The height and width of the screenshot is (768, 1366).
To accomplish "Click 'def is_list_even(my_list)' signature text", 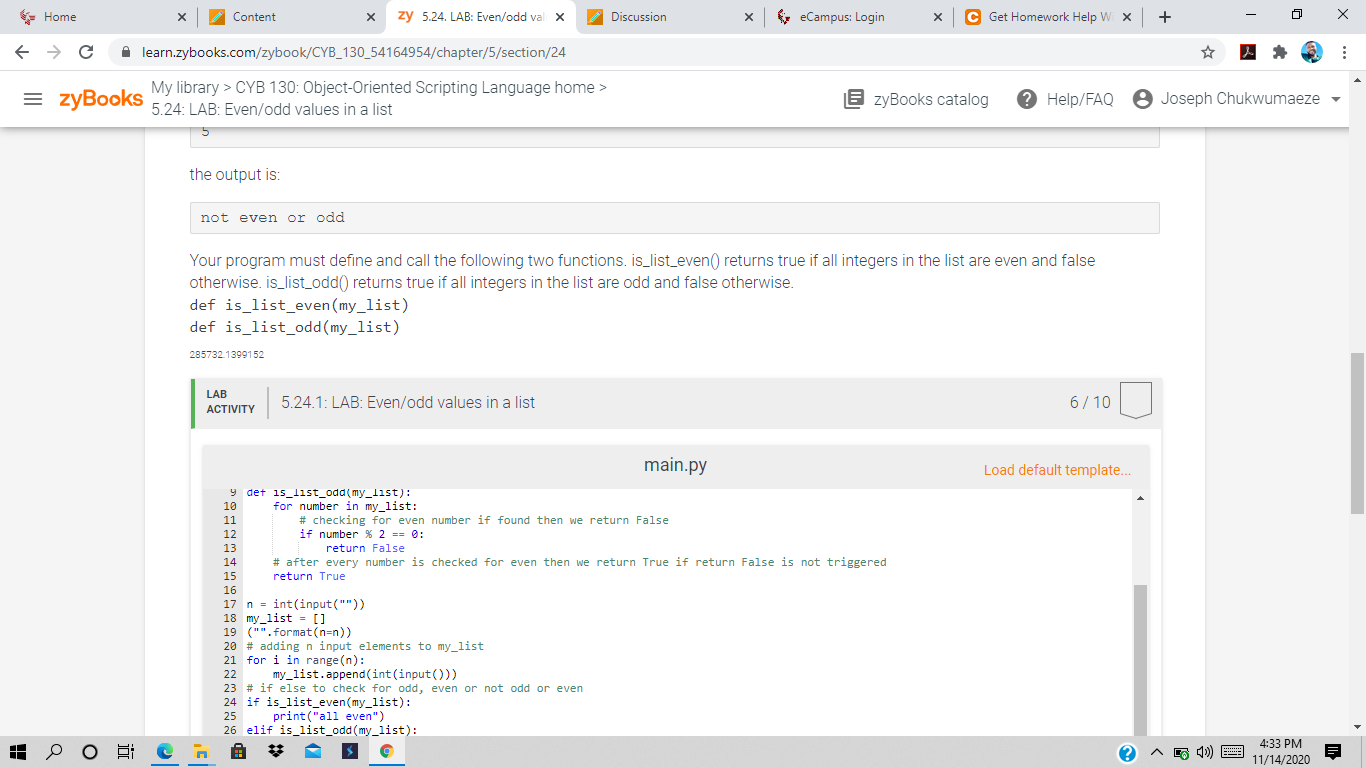I will (x=299, y=305).
